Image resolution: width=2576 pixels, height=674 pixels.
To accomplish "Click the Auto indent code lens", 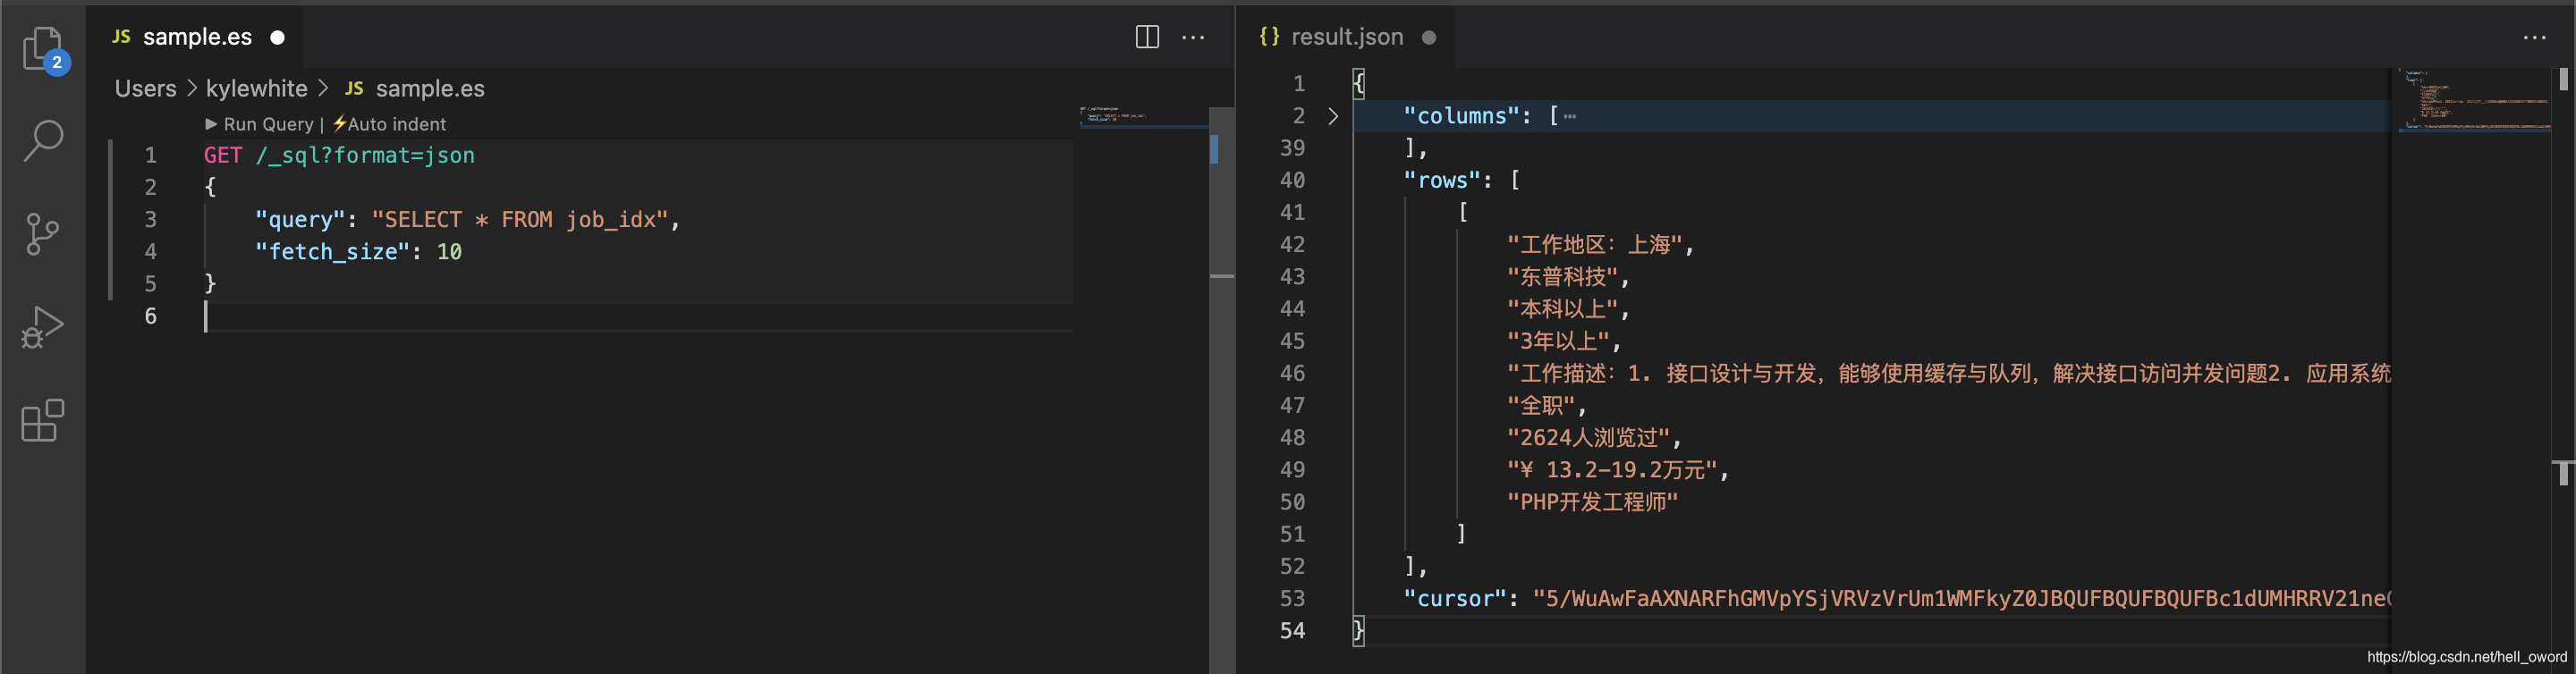I will point(390,124).
